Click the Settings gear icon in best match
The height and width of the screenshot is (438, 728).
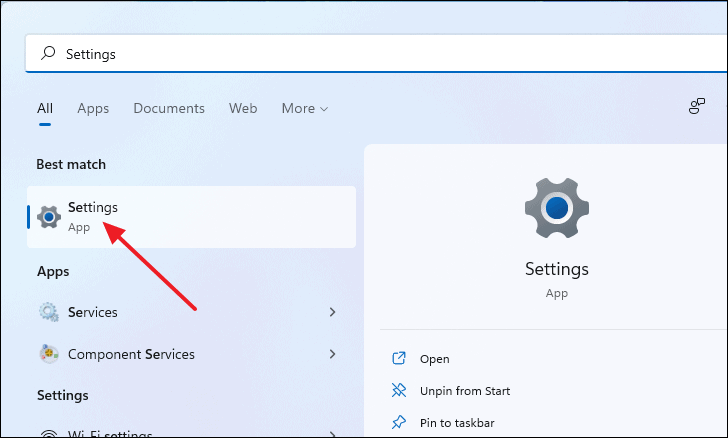49,217
